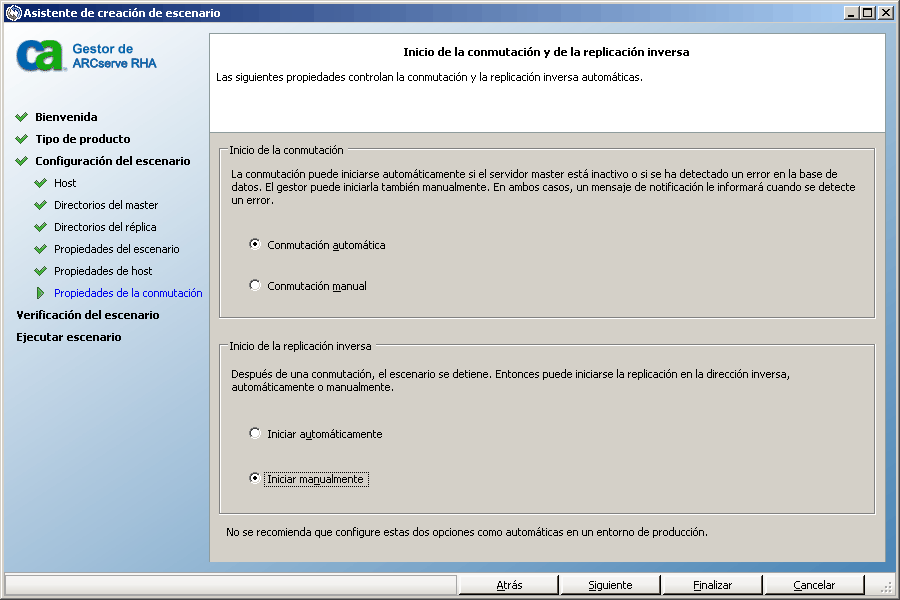Image resolution: width=900 pixels, height=600 pixels.
Task: Click the green arrow beside Propiedades de la conmutación
Action: click(x=40, y=293)
